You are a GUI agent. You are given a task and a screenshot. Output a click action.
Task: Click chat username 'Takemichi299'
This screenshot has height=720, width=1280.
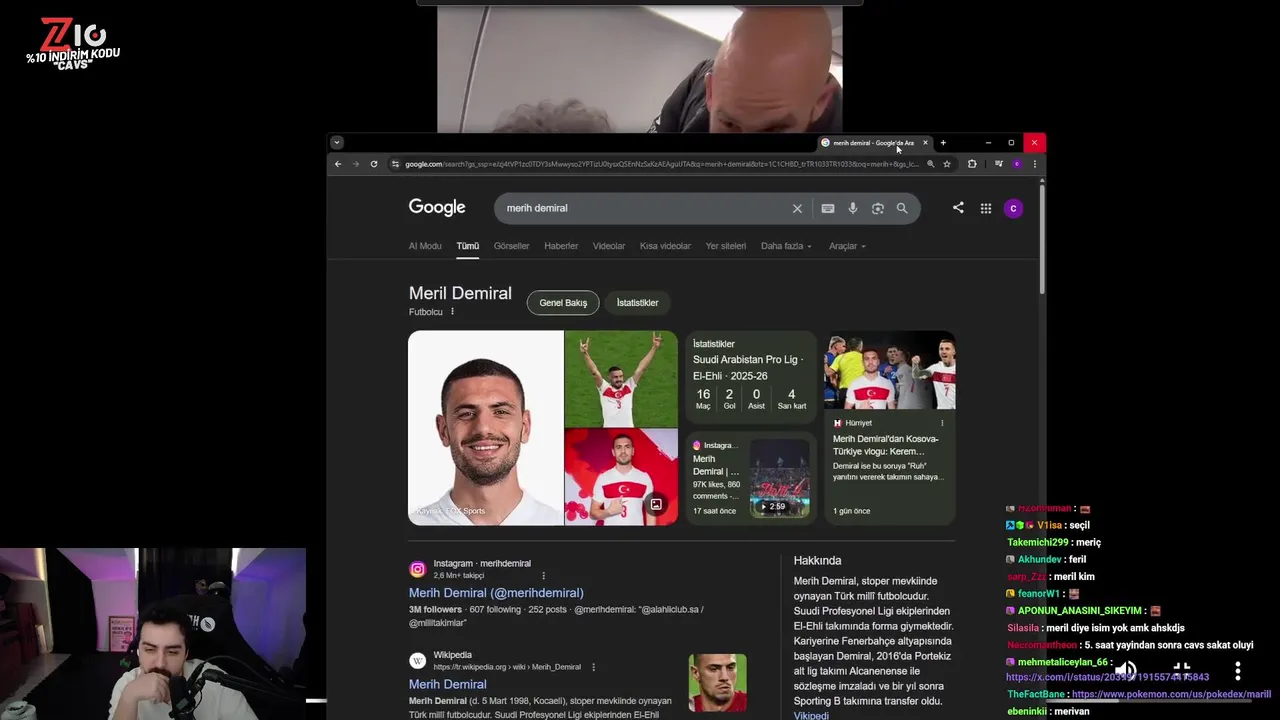point(1037,542)
